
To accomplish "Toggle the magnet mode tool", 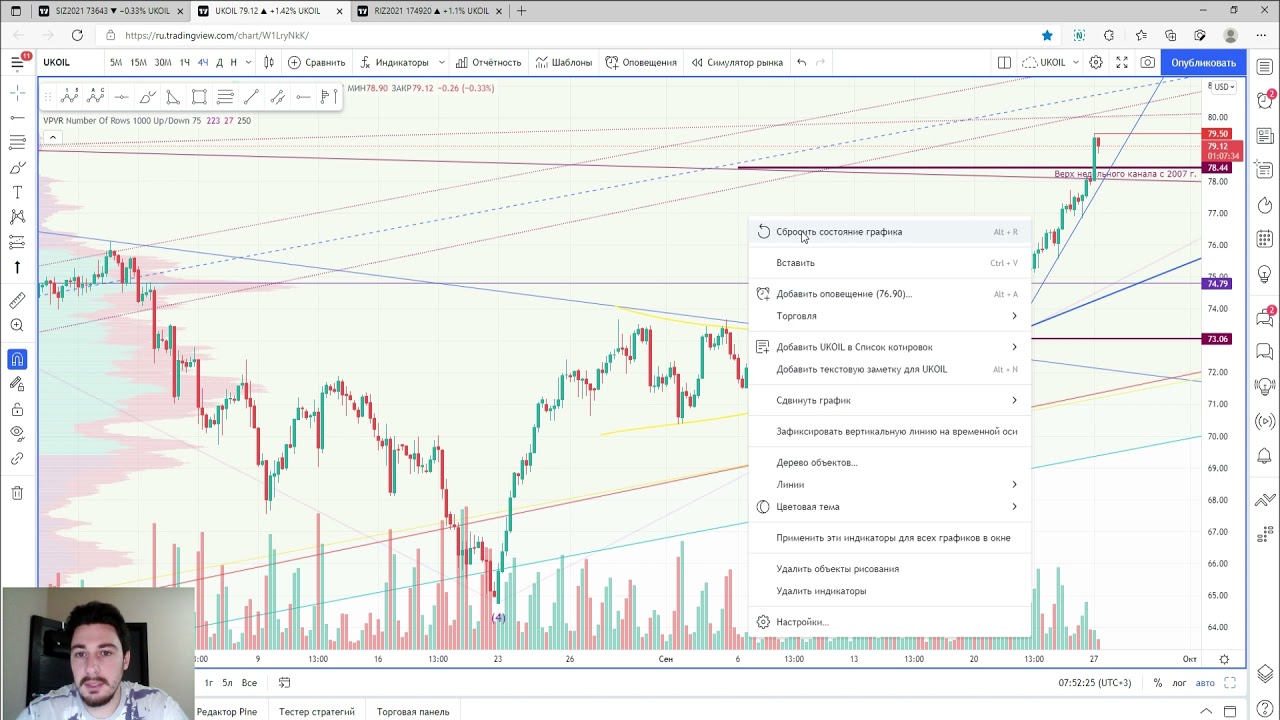I will 17,359.
